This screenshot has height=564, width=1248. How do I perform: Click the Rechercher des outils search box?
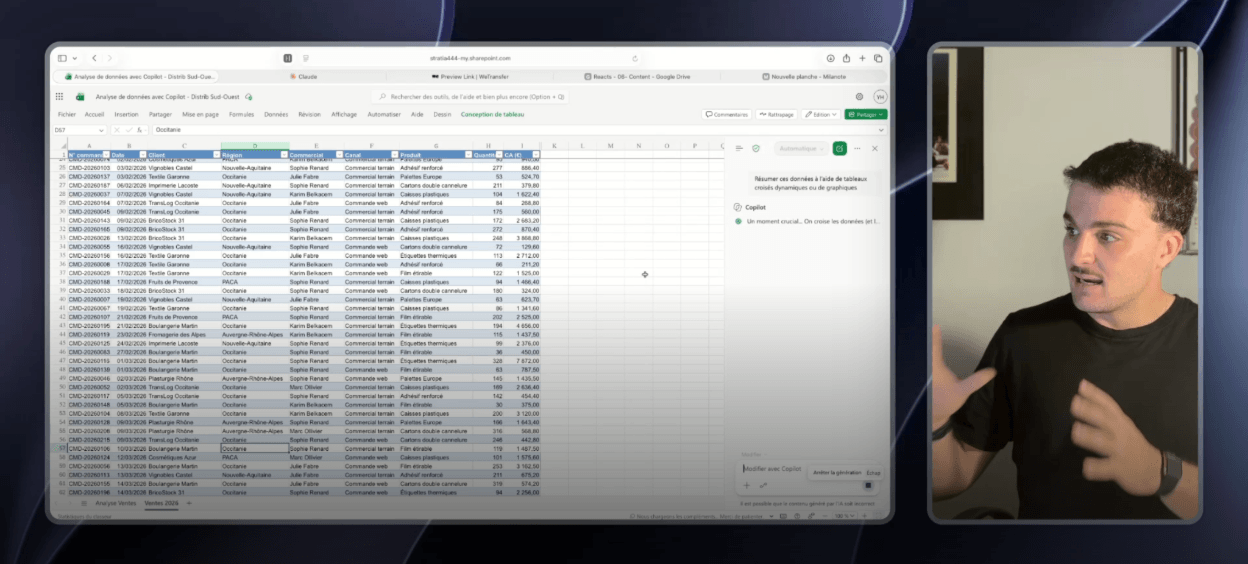[470, 97]
